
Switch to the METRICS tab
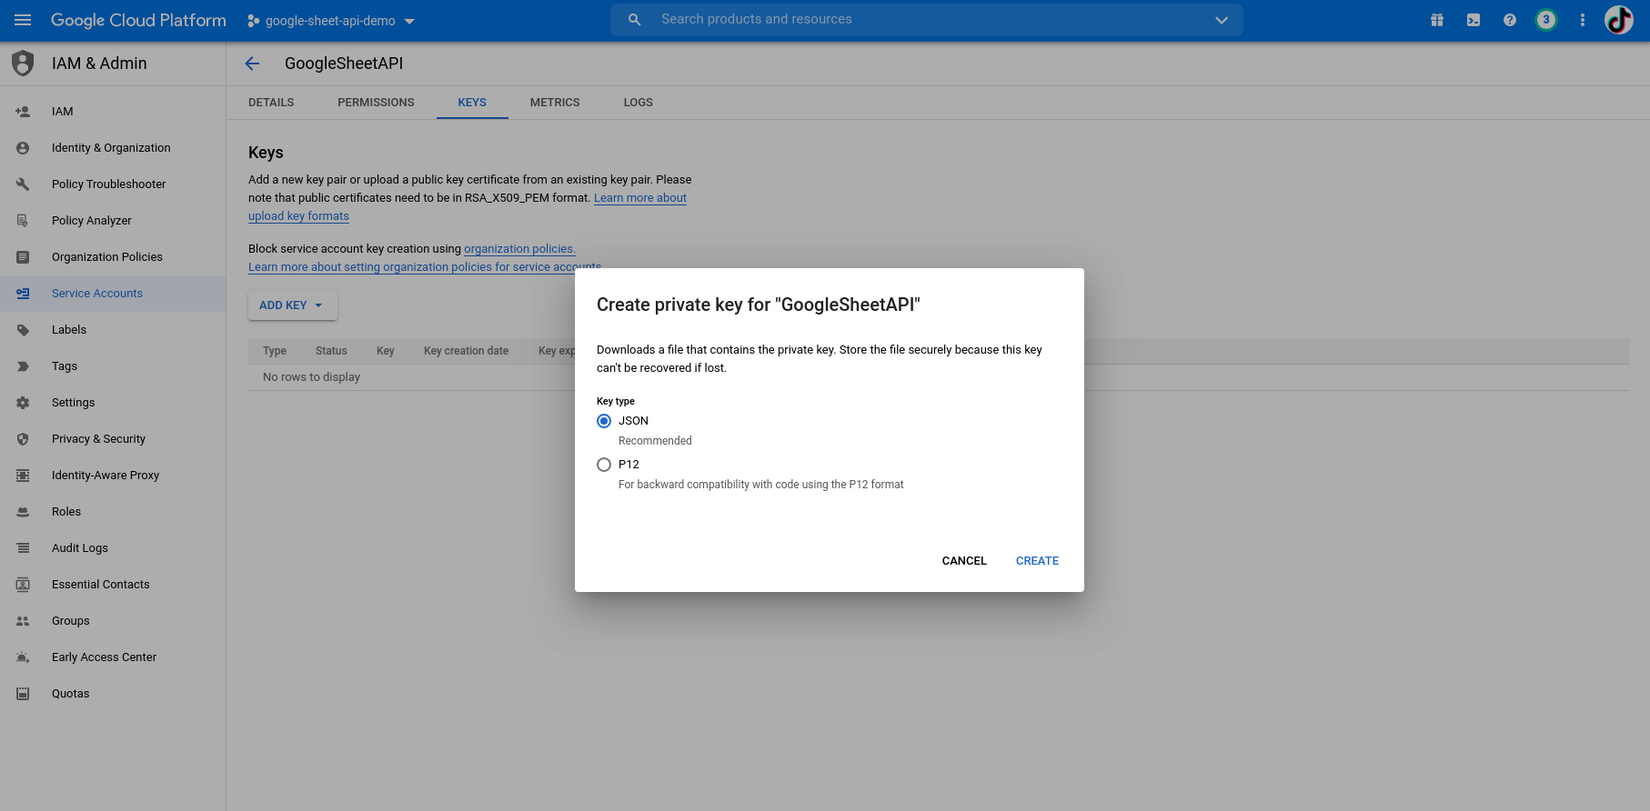tap(555, 102)
